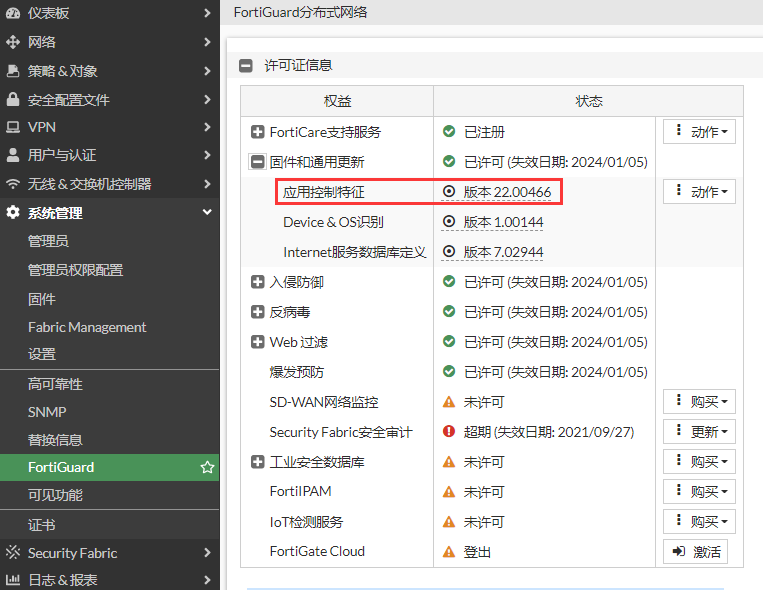Click the 激活 button for FortiGate Cloud
Viewport: 763px width, 590px height.
coord(695,552)
